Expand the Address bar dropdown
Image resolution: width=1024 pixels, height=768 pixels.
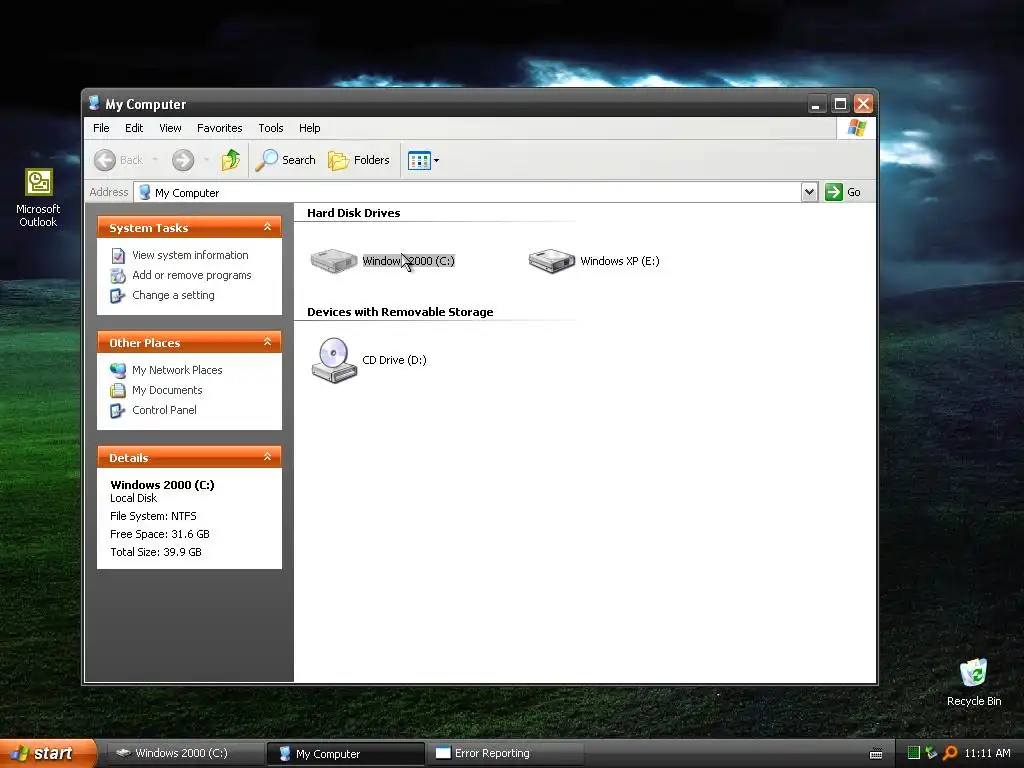point(809,192)
